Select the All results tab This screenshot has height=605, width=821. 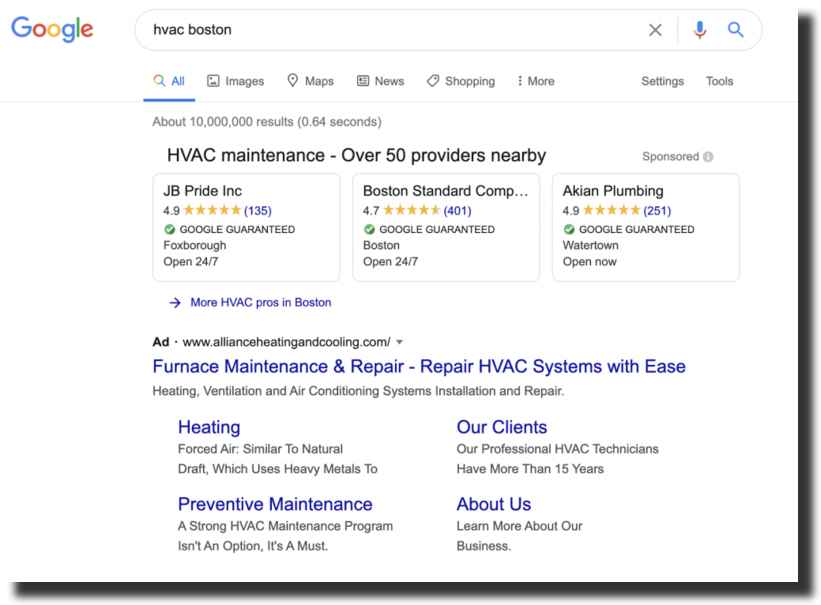point(169,81)
